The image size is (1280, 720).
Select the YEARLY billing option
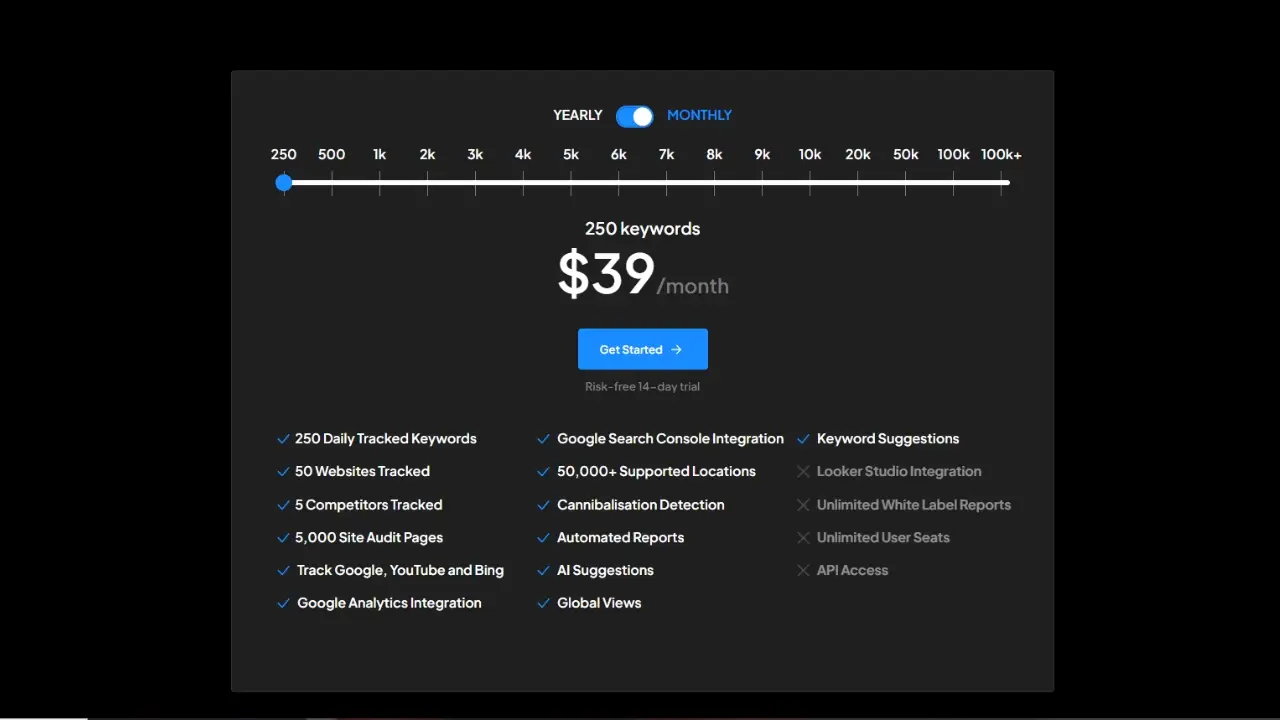pos(577,115)
